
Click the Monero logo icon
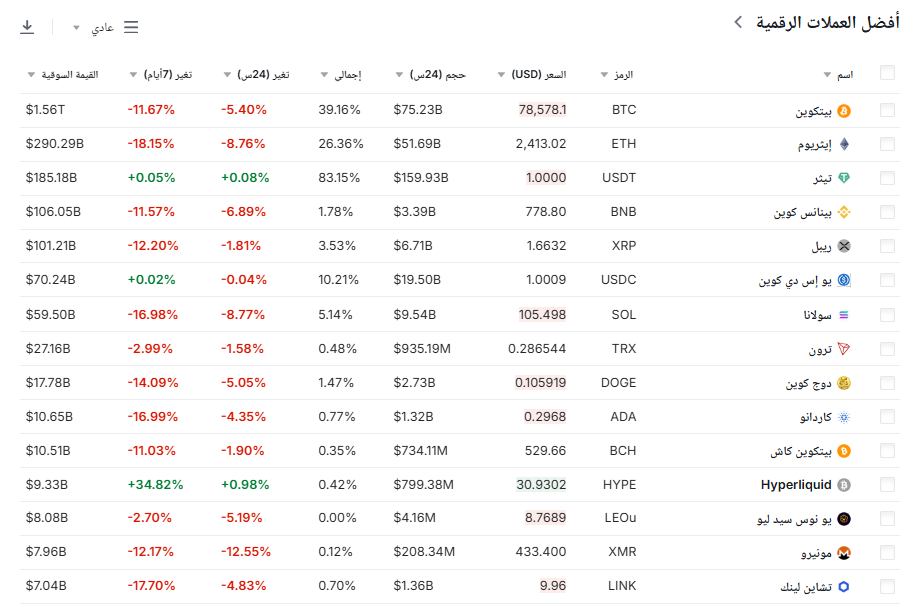844,553
